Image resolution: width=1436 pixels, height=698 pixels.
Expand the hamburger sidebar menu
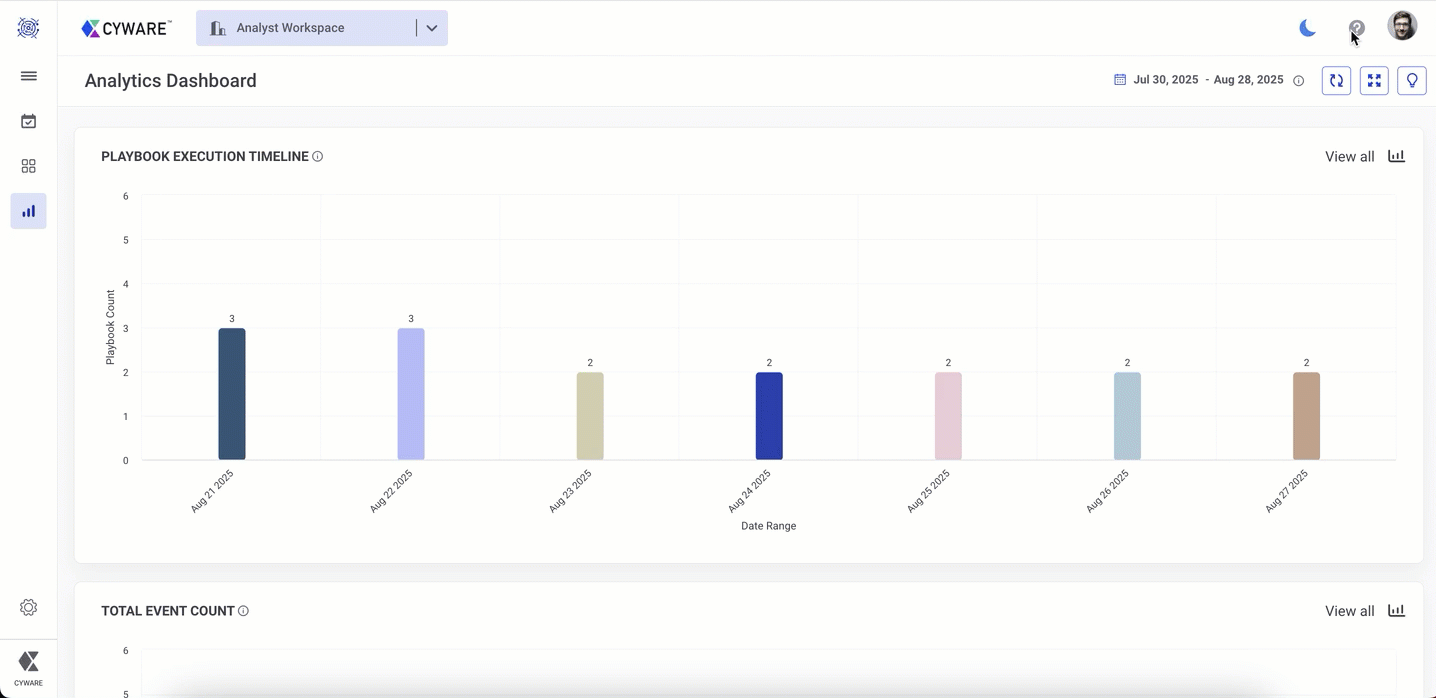pos(29,76)
